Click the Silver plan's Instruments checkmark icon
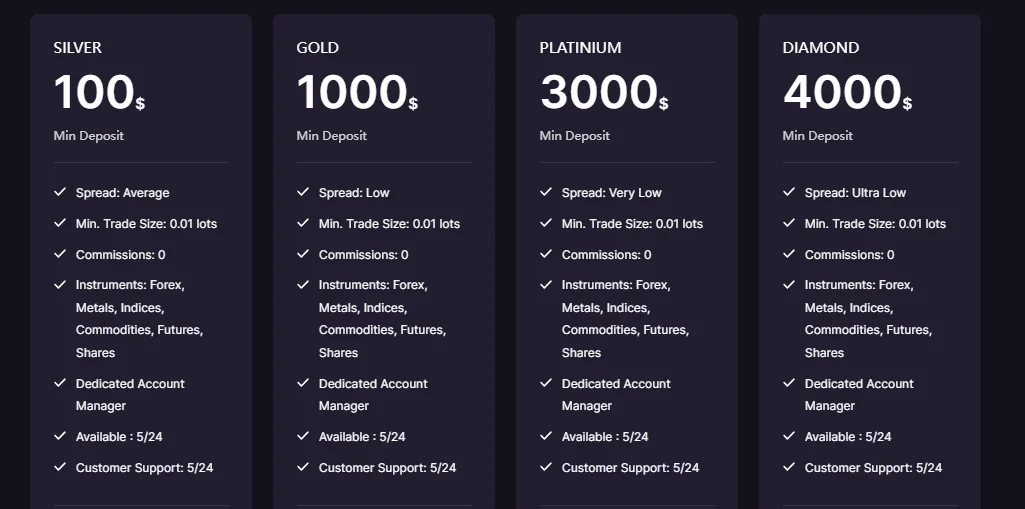This screenshot has height=509, width=1025. point(60,285)
